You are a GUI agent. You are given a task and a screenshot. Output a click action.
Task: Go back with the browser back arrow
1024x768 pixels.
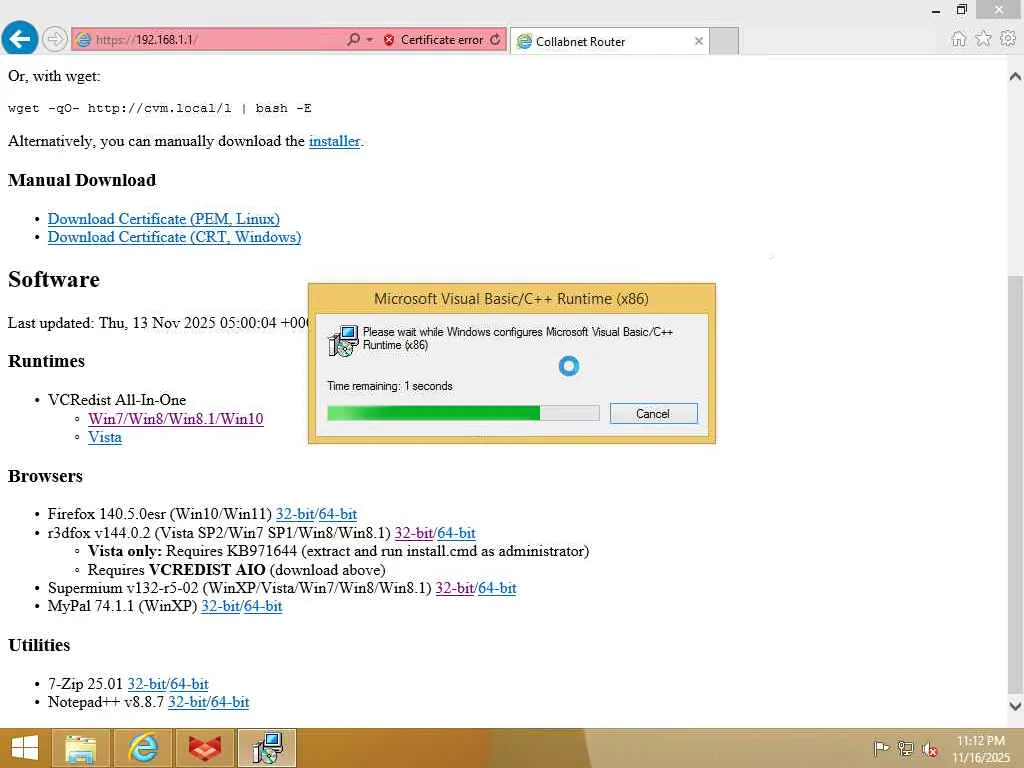[20, 39]
